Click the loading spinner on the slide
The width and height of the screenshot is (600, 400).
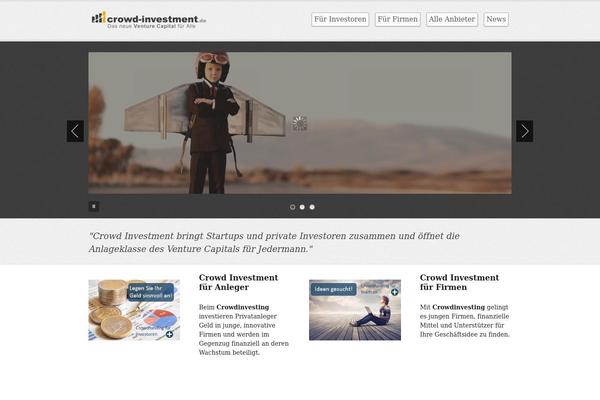[x=300, y=123]
